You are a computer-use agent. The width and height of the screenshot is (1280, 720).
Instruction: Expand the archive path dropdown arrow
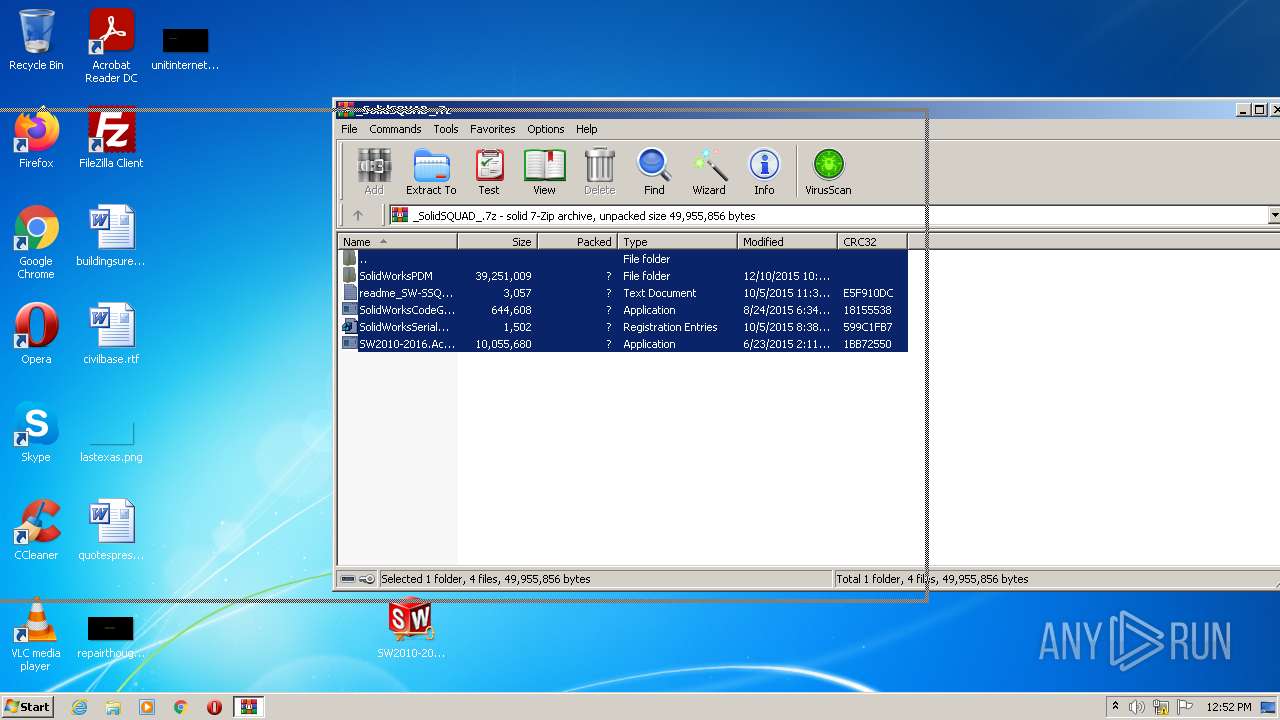[x=1274, y=215]
